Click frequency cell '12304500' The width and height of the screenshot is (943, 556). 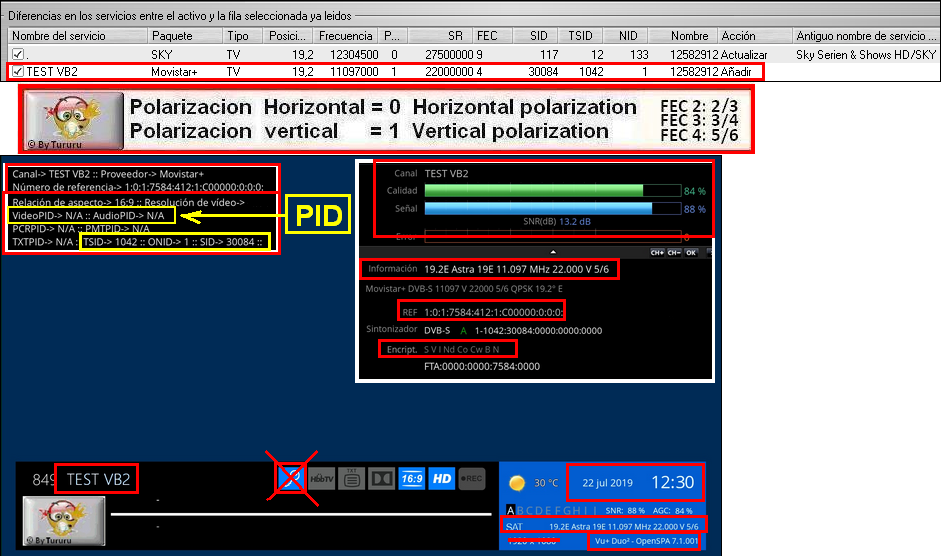354,55
